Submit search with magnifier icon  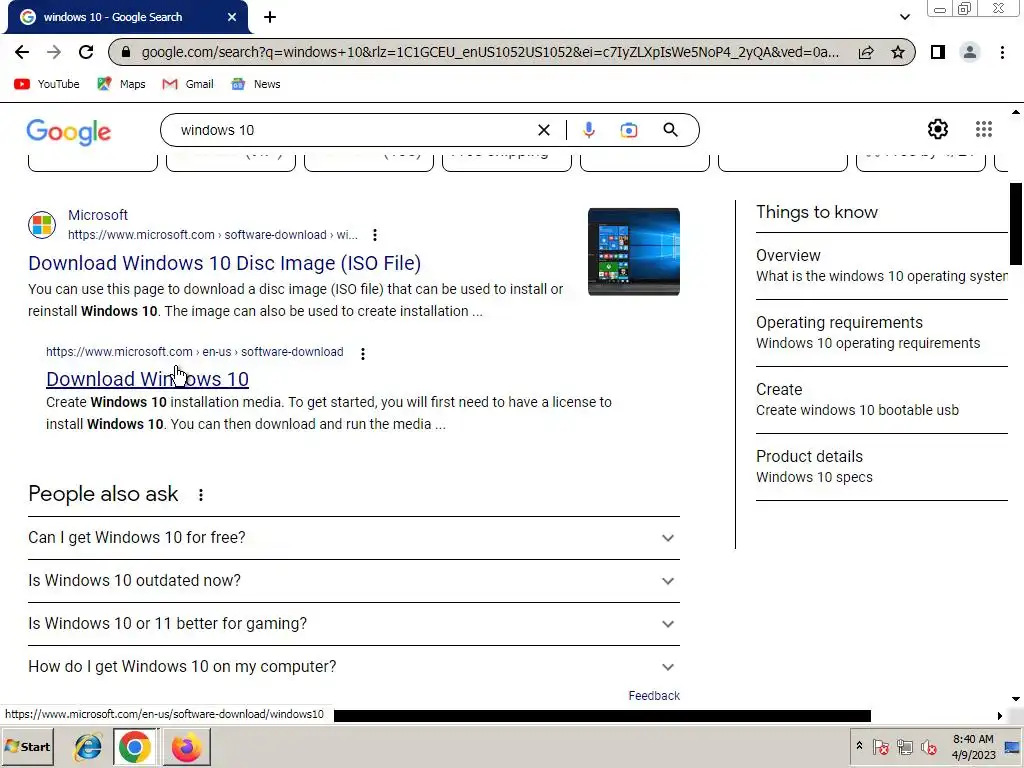(x=670, y=130)
